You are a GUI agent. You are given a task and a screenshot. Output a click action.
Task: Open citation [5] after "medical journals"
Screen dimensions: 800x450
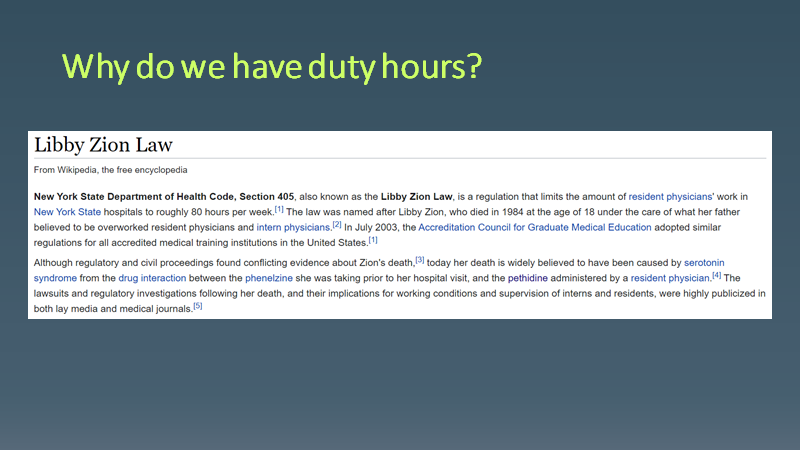198,304
